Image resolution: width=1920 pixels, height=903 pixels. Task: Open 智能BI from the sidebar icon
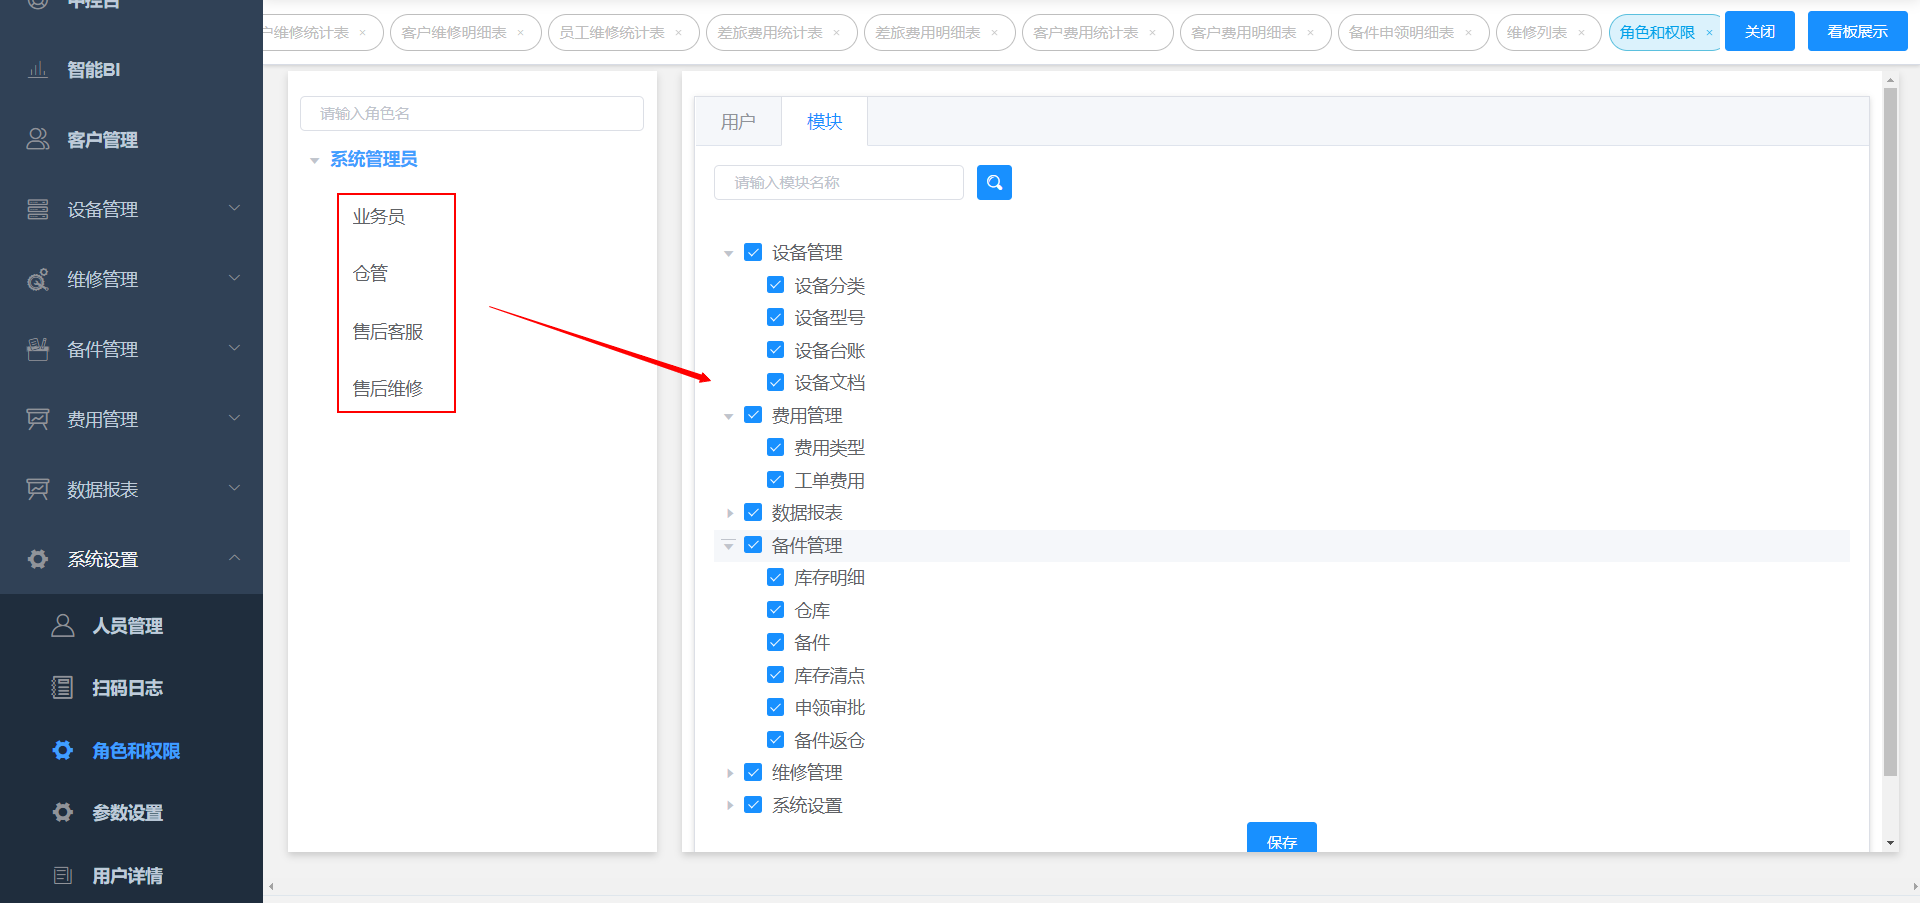click(38, 70)
